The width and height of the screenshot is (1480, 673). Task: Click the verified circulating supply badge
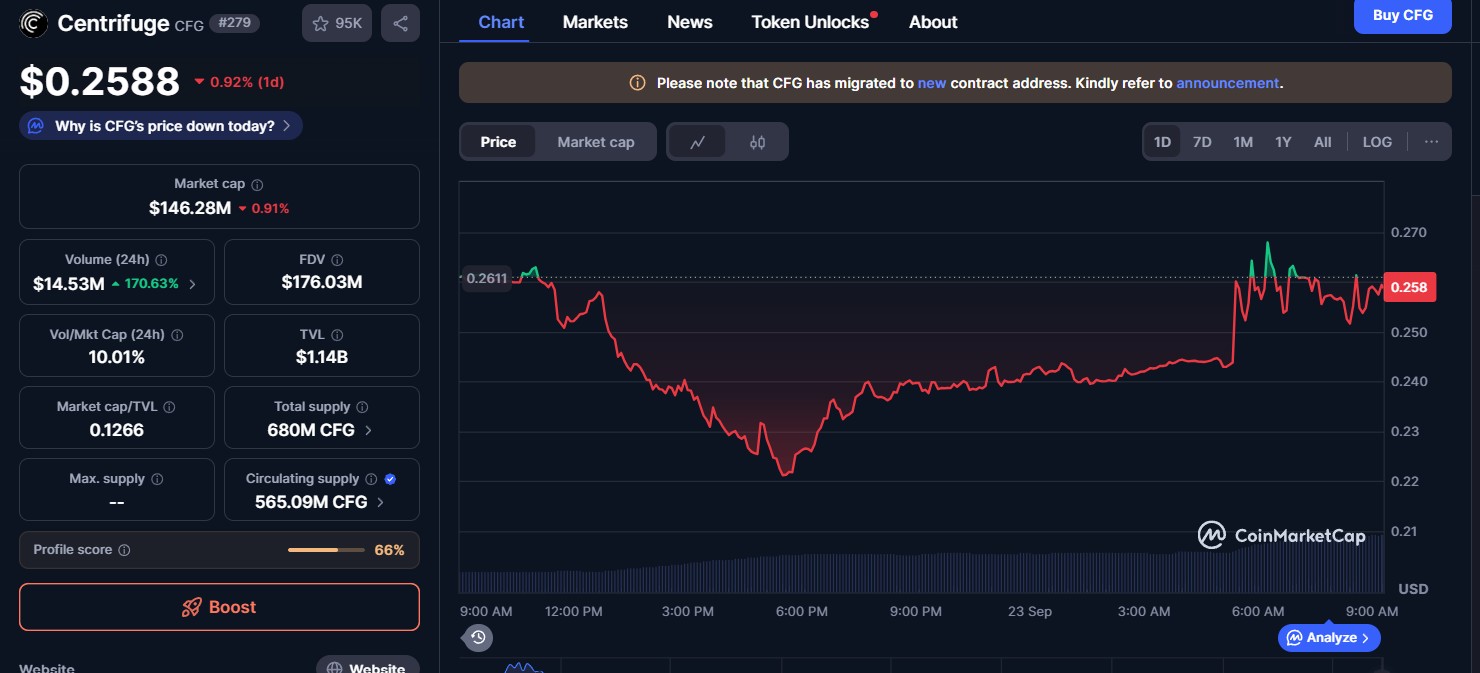pyautogui.click(x=390, y=479)
